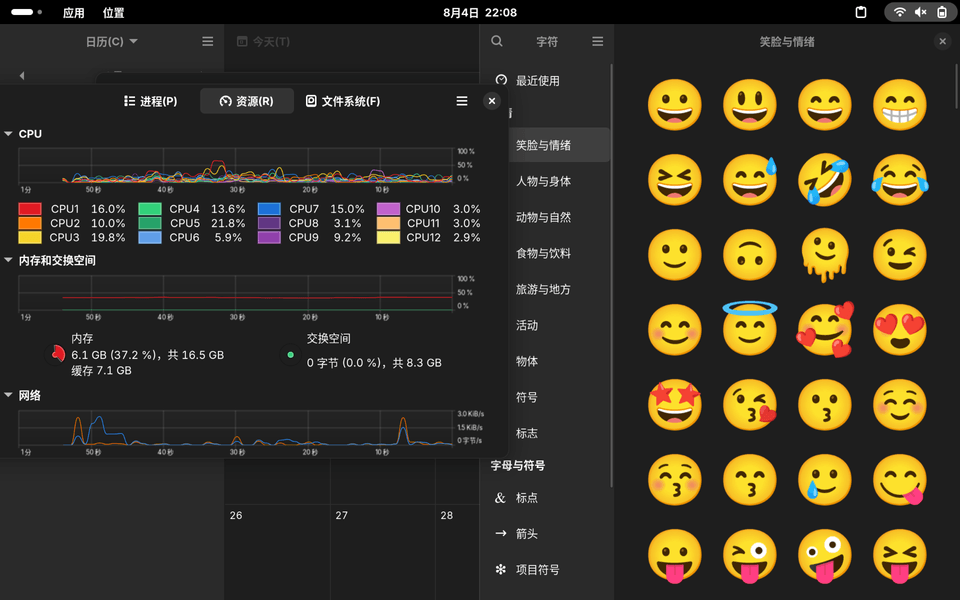Open System Monitor hamburger menu
This screenshot has width=960, height=600.
462,101
